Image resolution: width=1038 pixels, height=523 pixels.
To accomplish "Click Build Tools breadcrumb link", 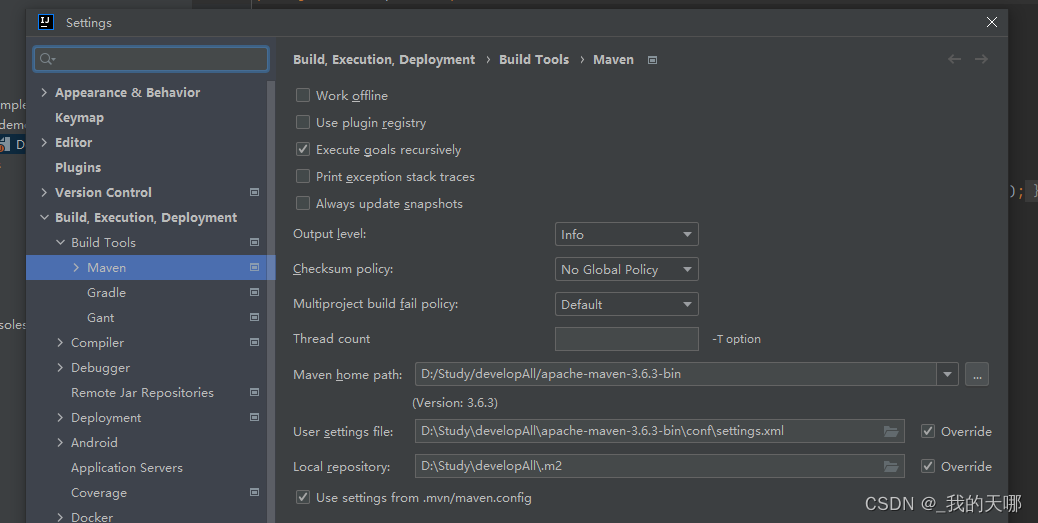I will tap(534, 60).
